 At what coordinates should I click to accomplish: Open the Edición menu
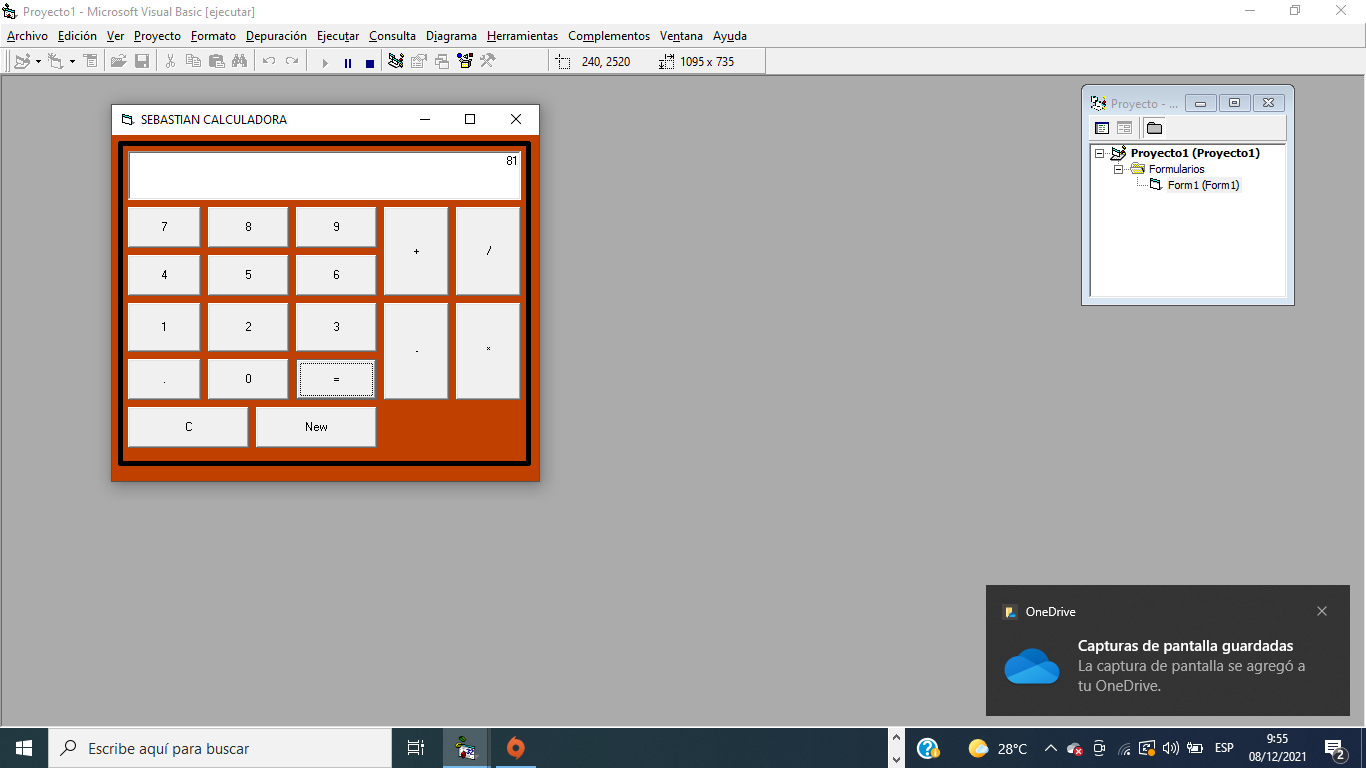point(77,36)
